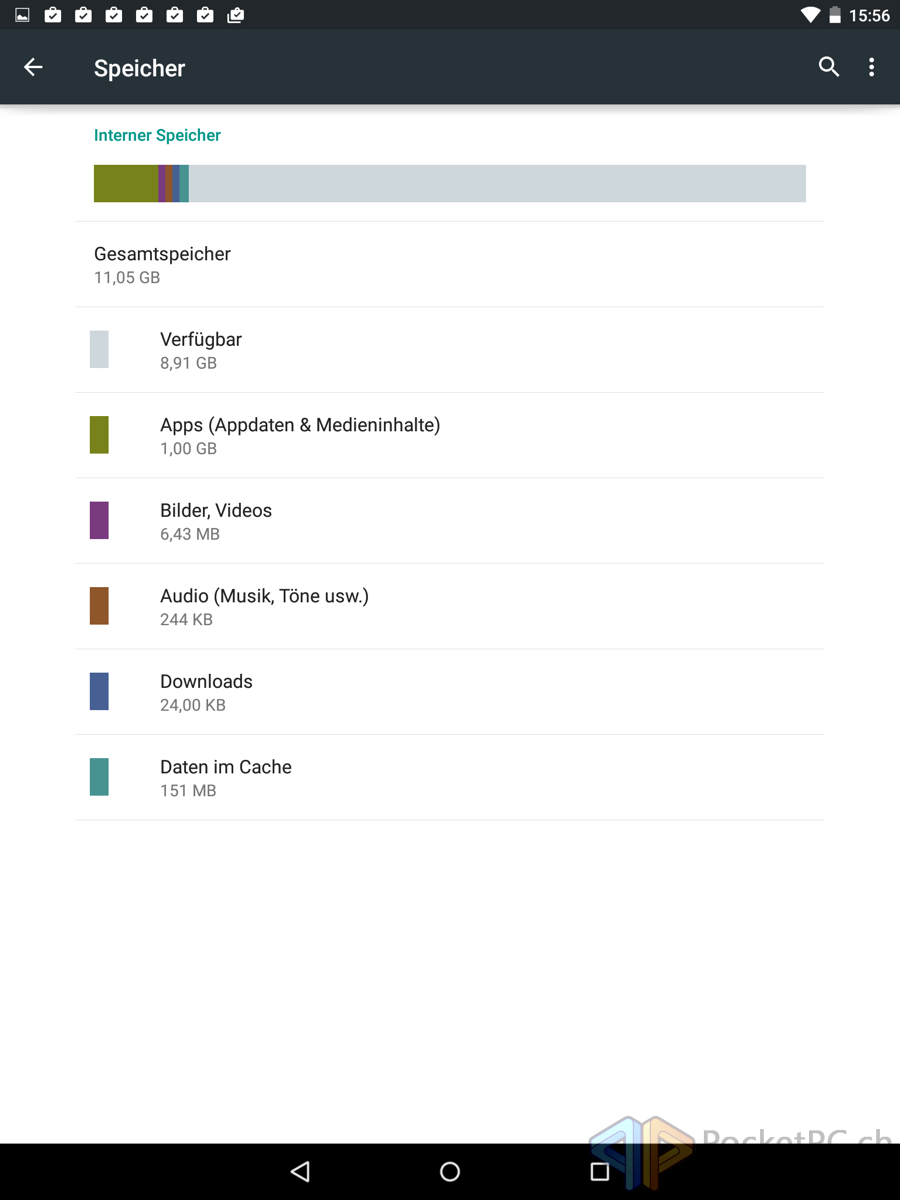The height and width of the screenshot is (1200, 900).
Task: Open recent apps square button
Action: tap(600, 1171)
